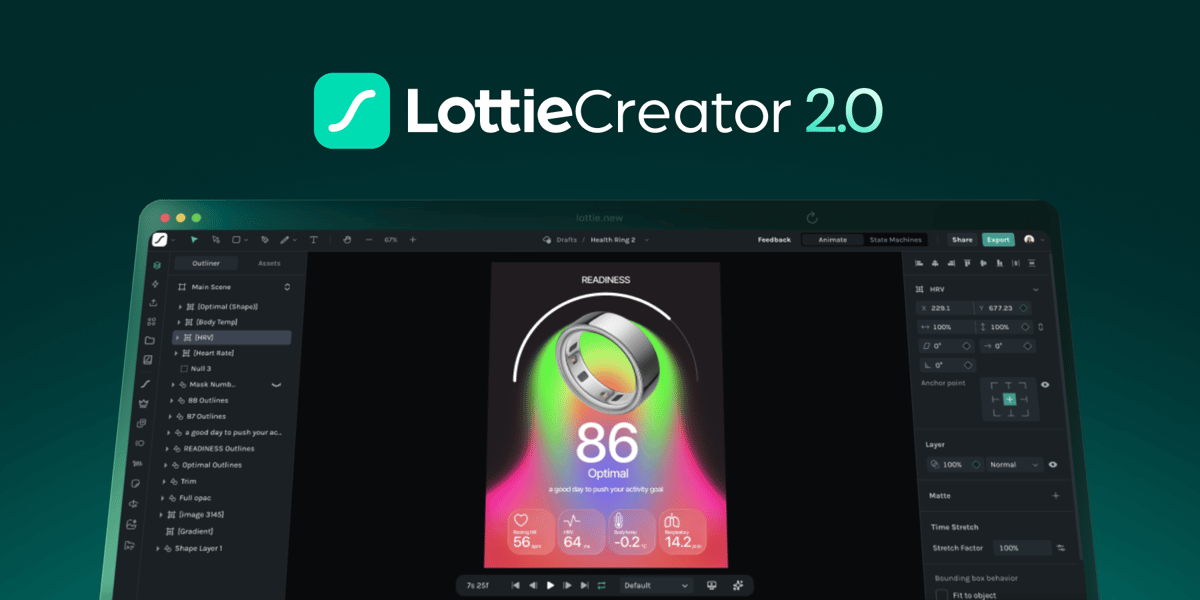The image size is (1200, 600).
Task: Click the sparkle icon in playback bar
Action: [738, 585]
